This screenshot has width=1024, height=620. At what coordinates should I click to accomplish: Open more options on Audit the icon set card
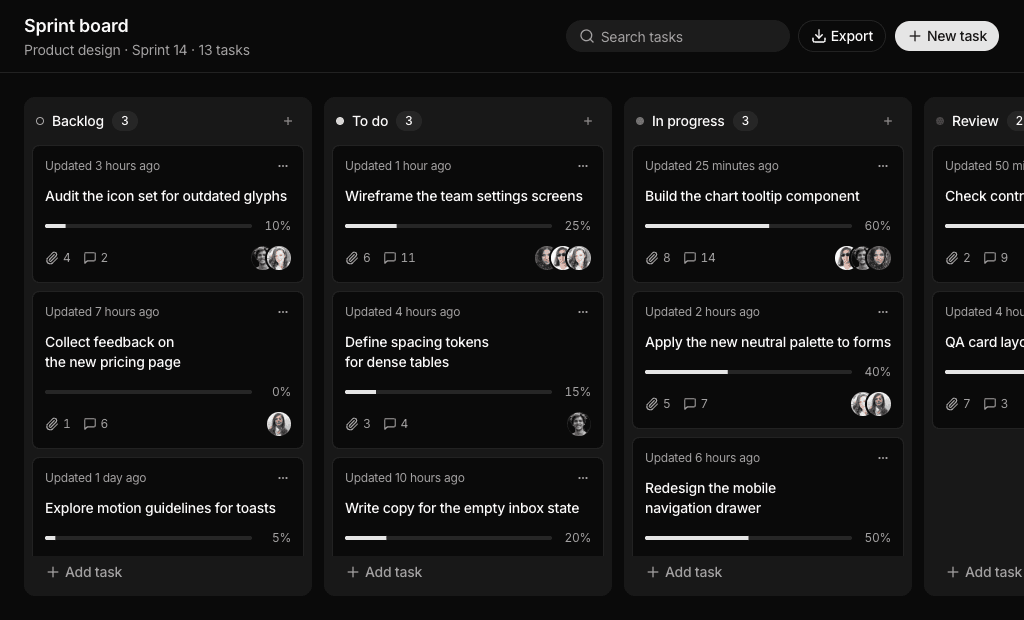click(283, 166)
